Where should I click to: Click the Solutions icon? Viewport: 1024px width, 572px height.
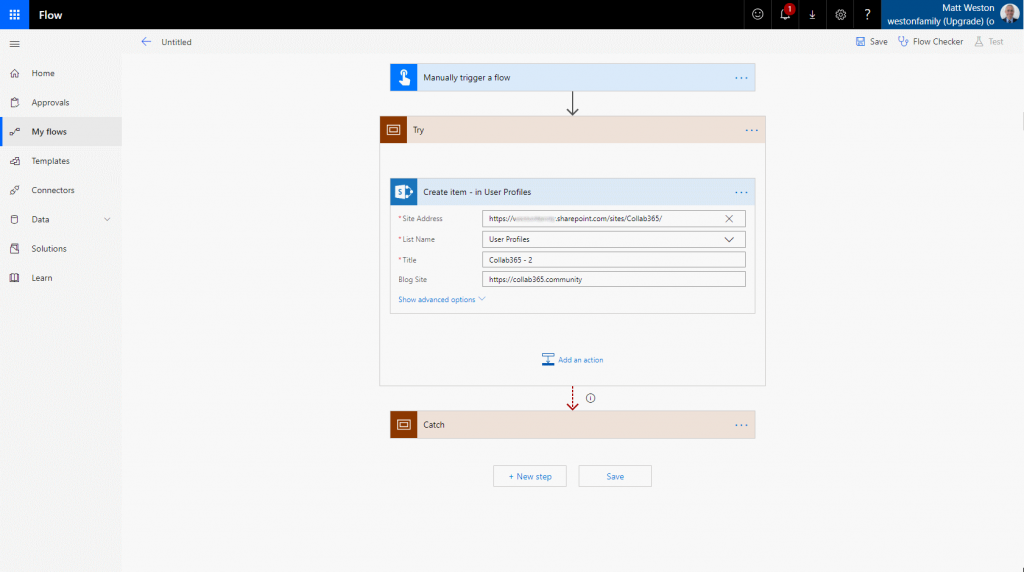(14, 249)
